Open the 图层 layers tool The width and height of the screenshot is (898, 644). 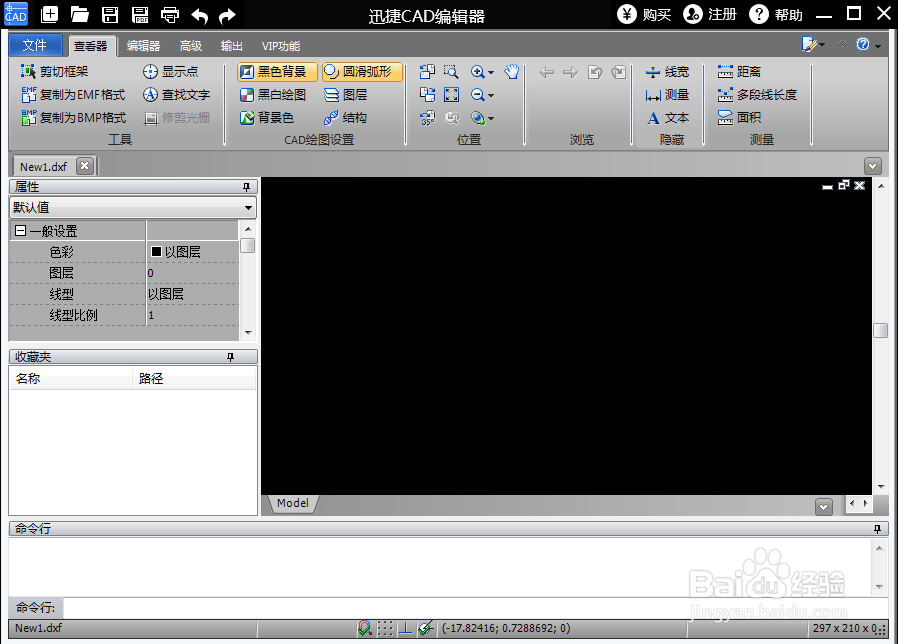click(345, 95)
